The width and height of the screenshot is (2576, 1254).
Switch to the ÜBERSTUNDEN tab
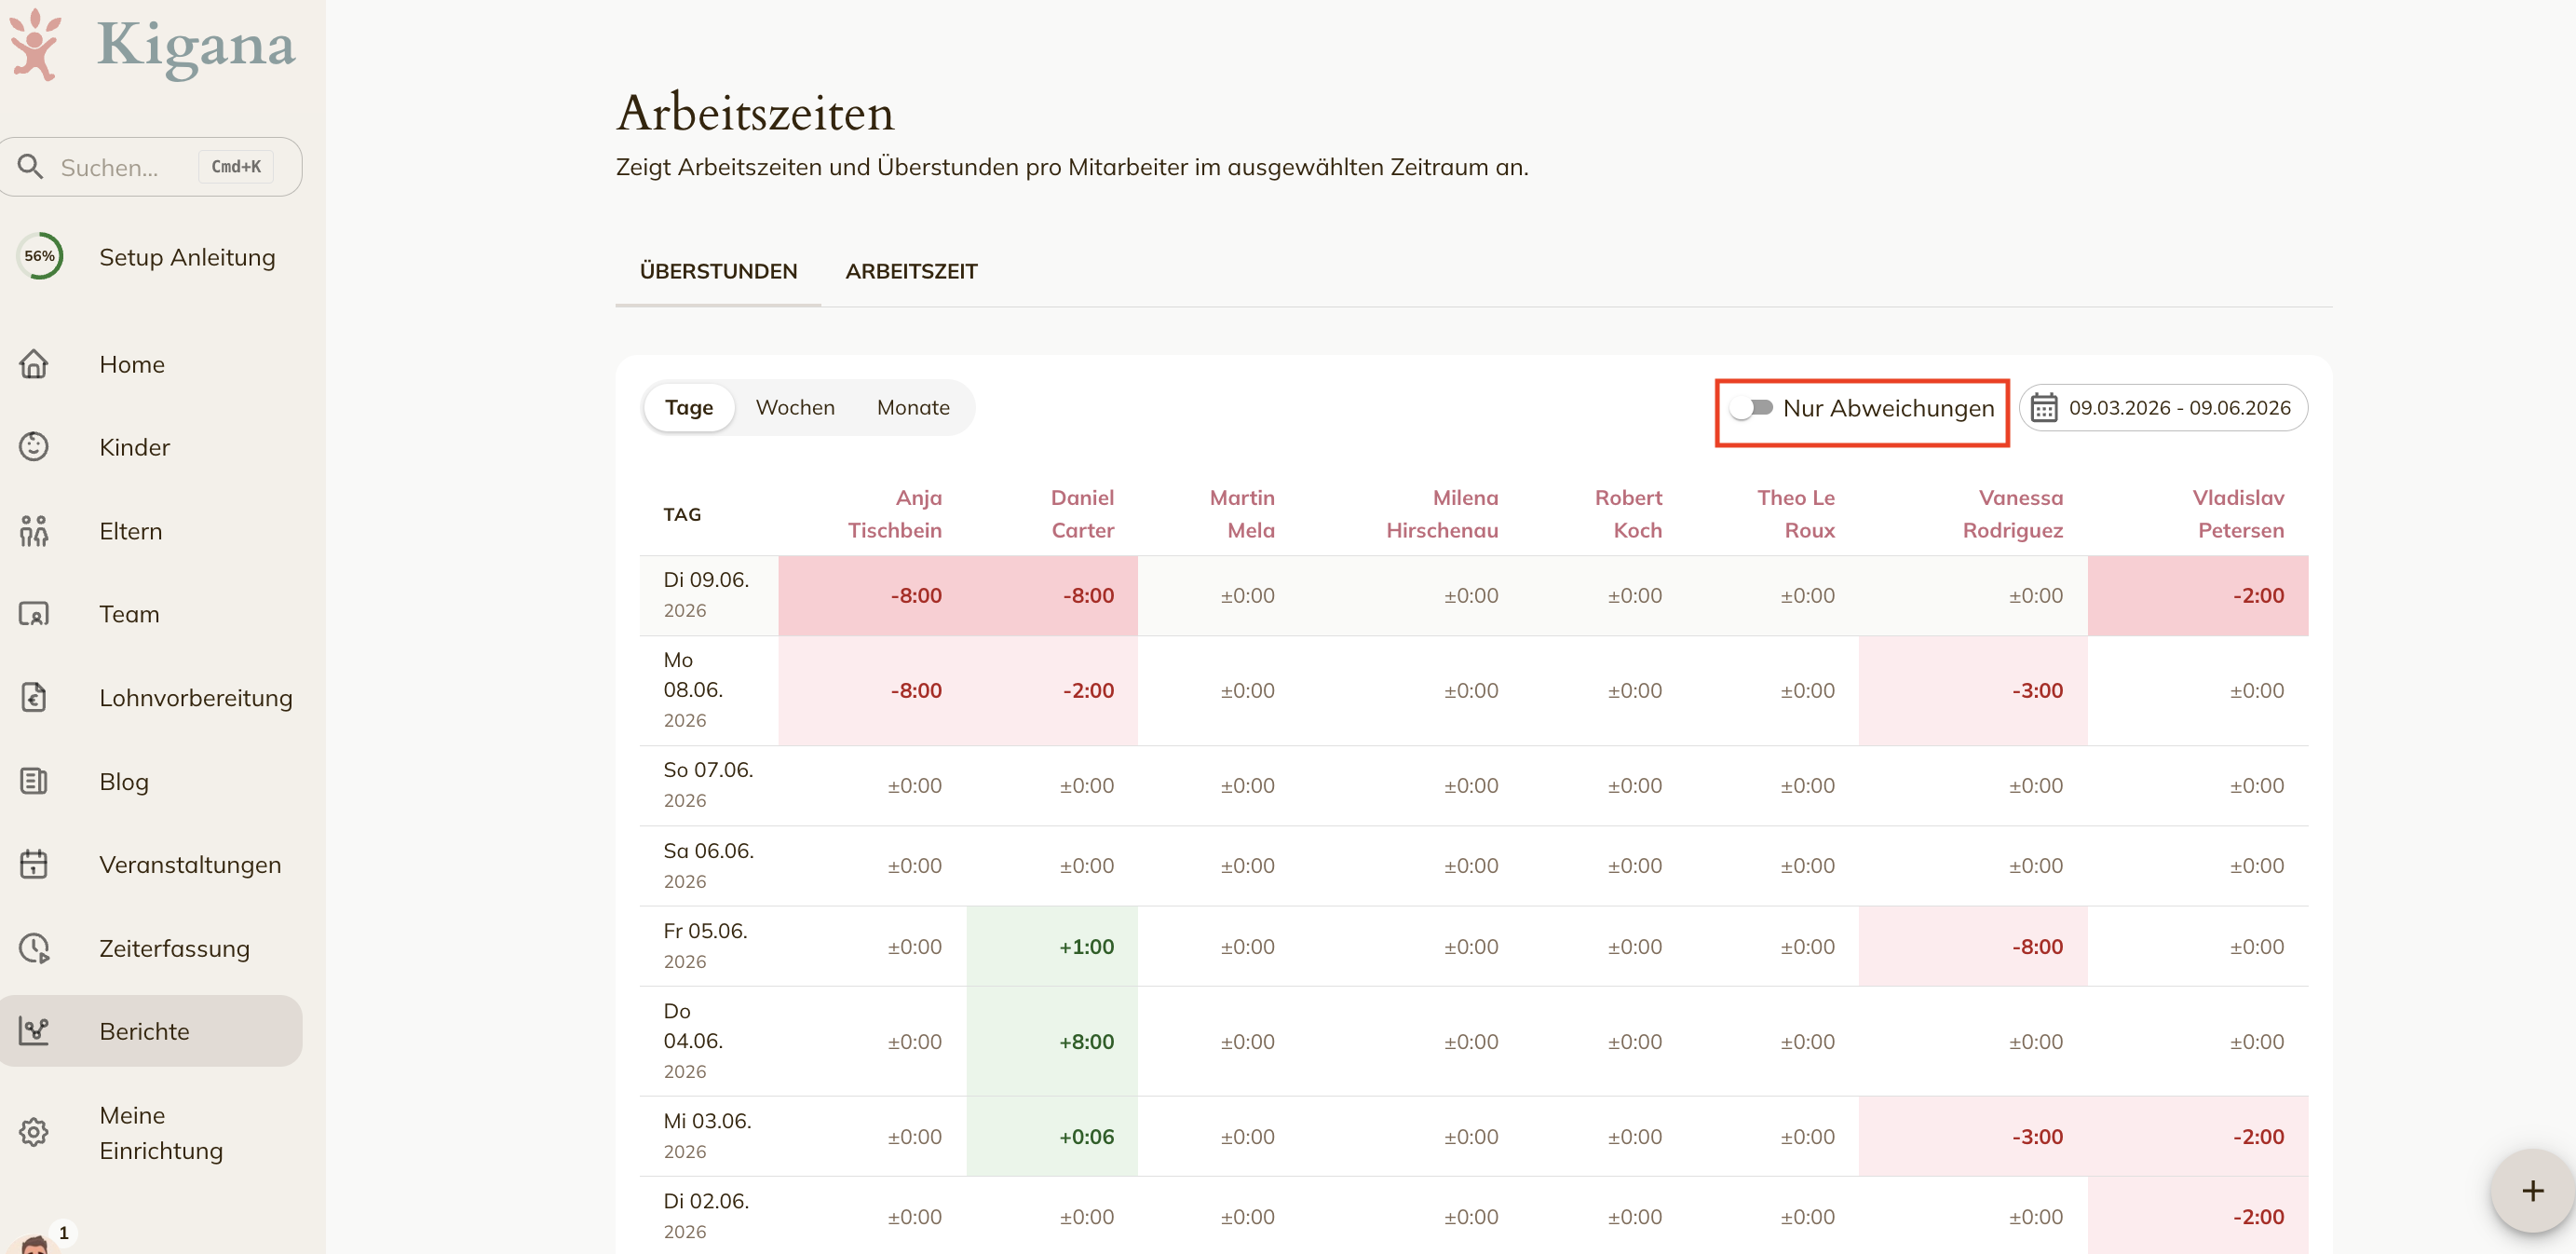(718, 271)
